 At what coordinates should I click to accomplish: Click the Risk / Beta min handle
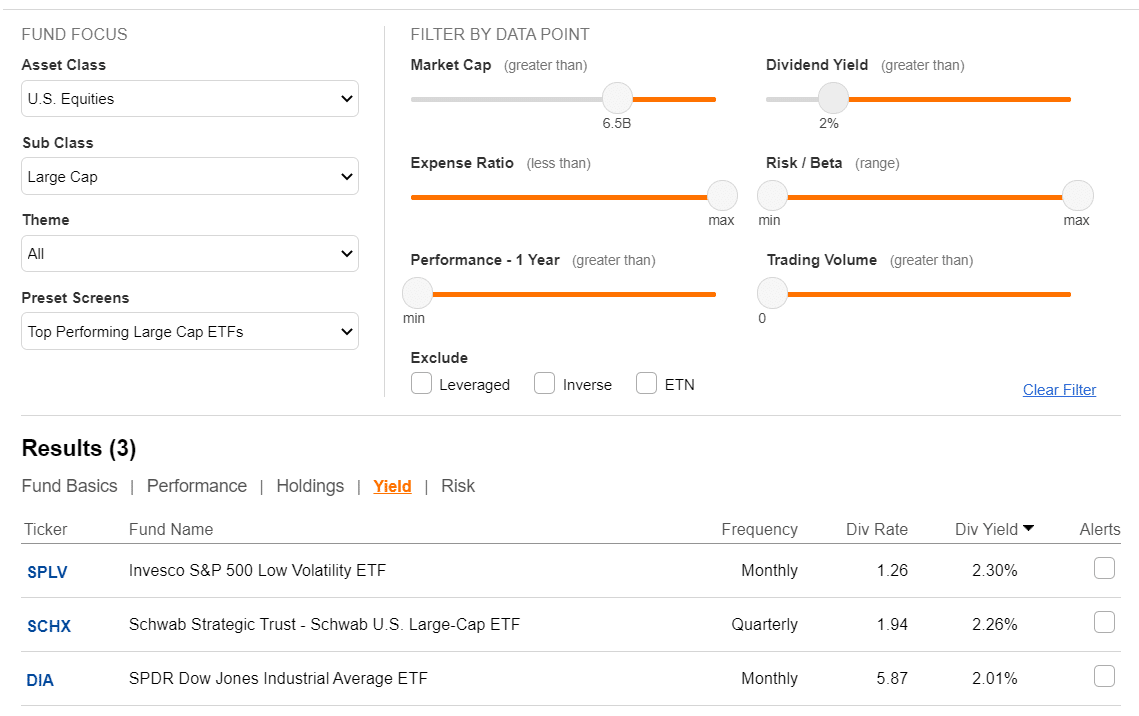point(772,196)
